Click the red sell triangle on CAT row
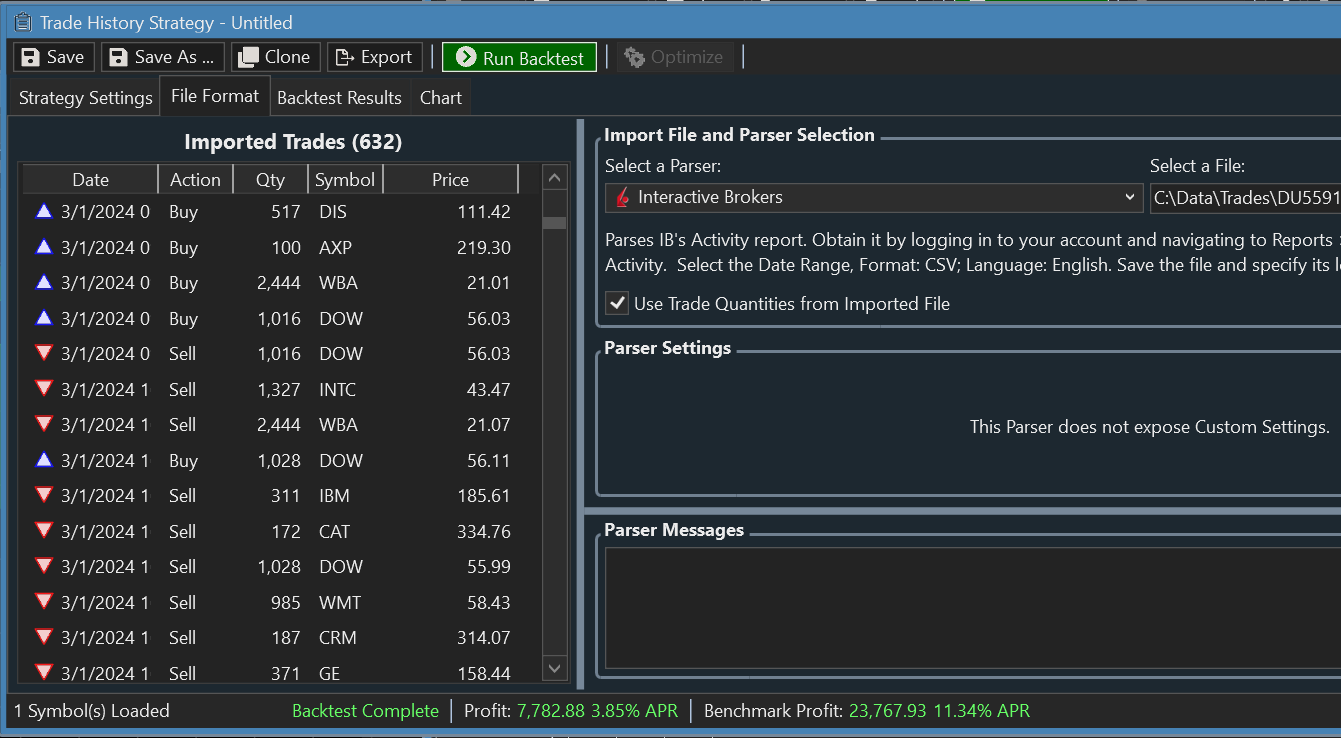1341x738 pixels. click(x=43, y=530)
